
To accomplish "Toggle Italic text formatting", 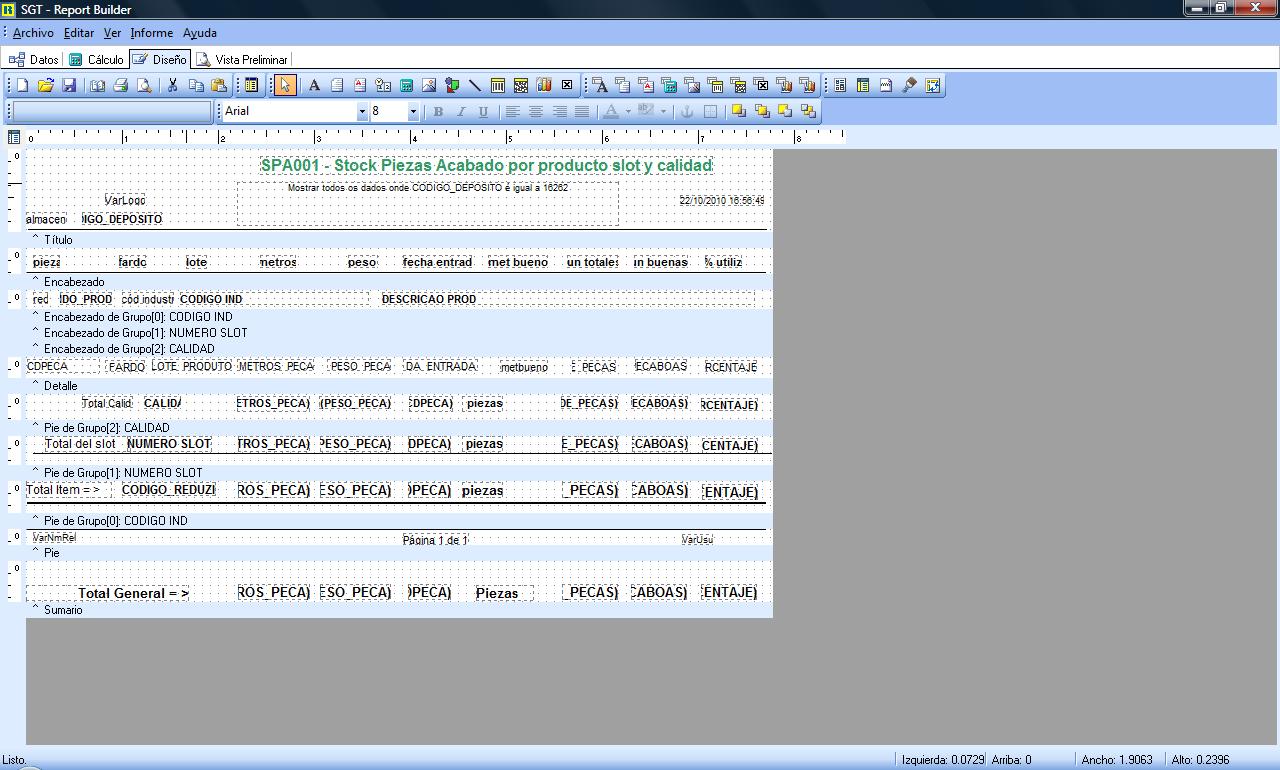I will (461, 112).
